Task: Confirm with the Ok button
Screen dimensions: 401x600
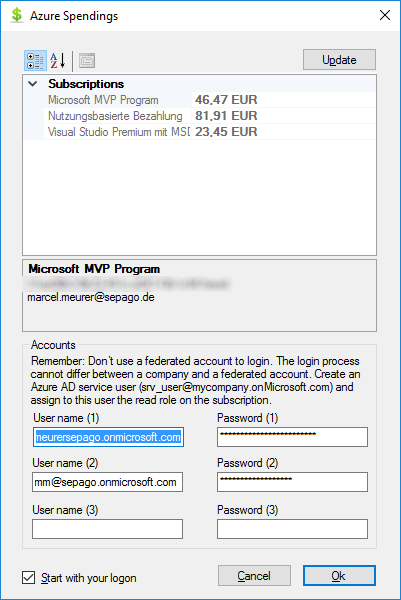Action: point(339,576)
